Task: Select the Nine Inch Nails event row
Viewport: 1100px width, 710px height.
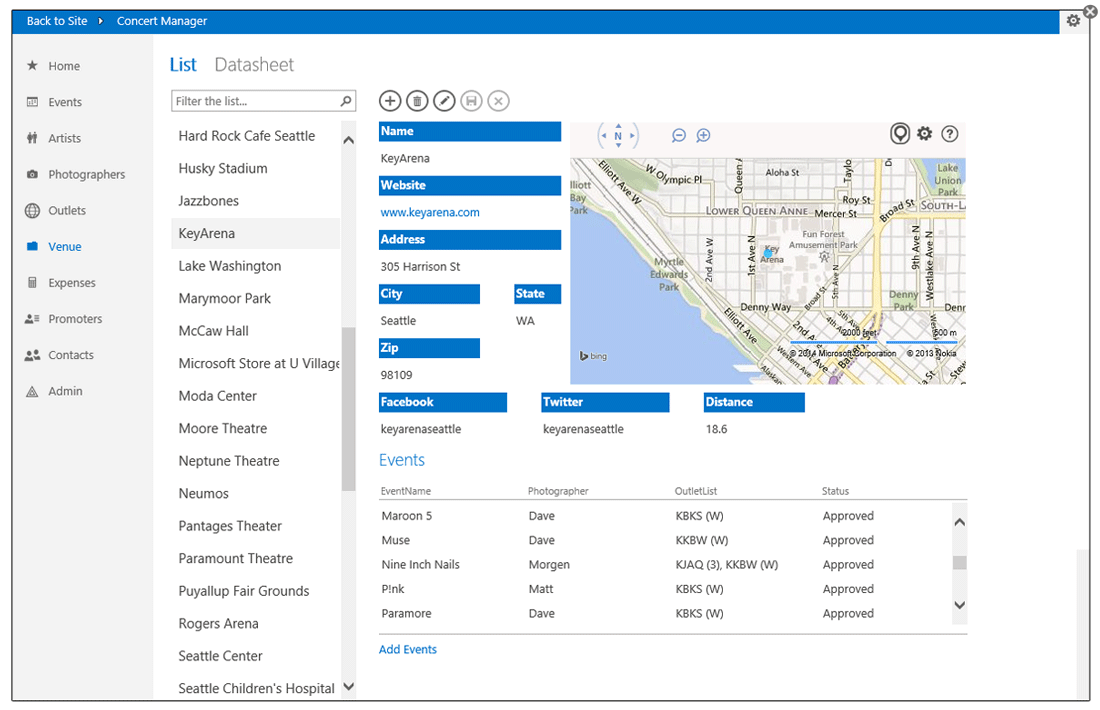Action: tap(665, 565)
